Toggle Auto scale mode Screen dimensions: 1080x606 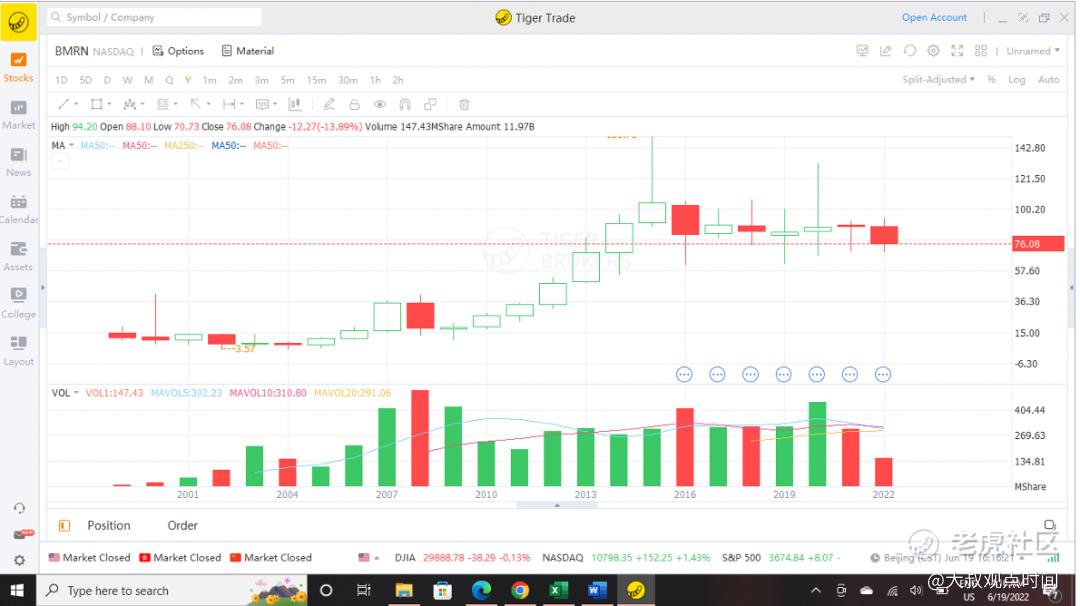[x=1048, y=80]
